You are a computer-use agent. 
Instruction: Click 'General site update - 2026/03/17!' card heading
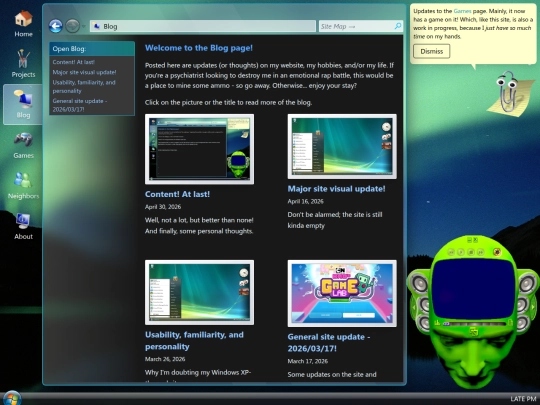coord(329,343)
